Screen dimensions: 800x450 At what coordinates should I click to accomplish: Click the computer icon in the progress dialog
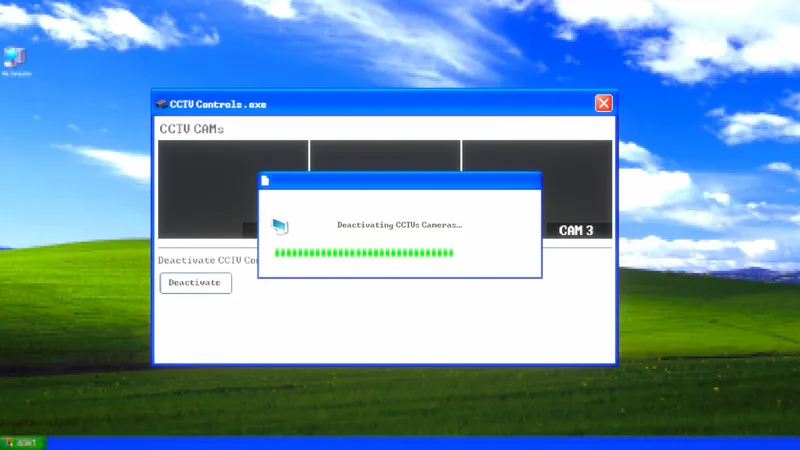281,226
